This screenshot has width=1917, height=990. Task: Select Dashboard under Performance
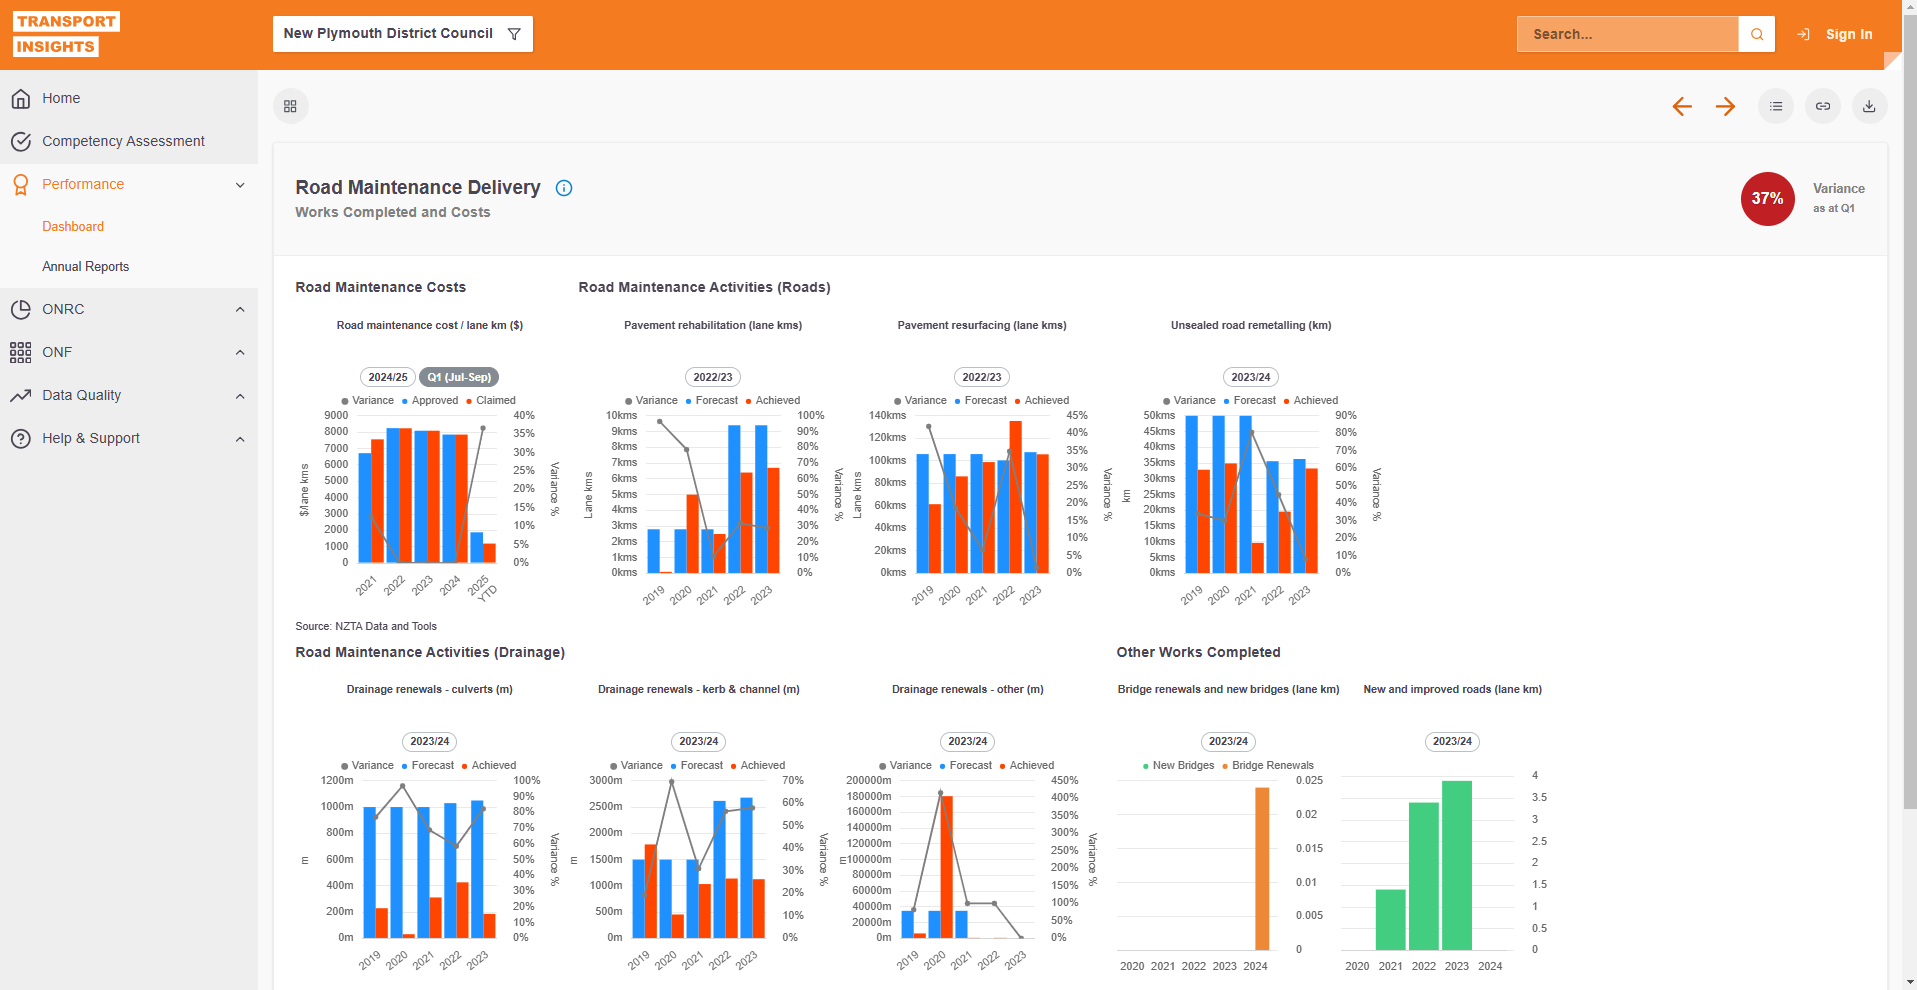[73, 227]
